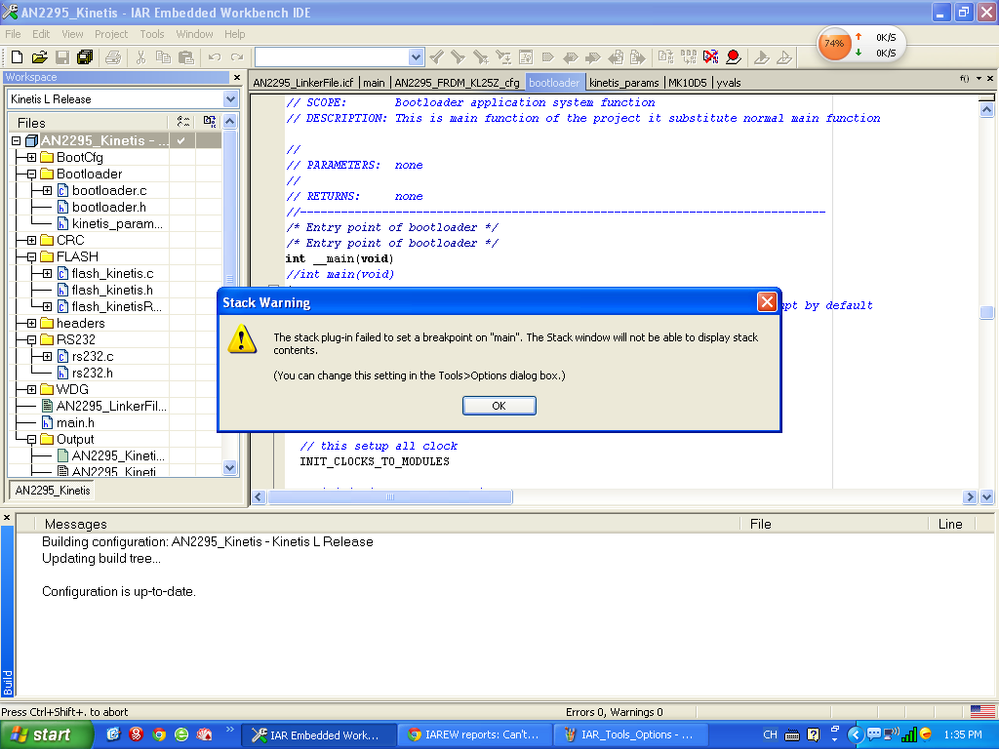This screenshot has height=749, width=999.
Task: Click the Go to bookmark flag icon
Action: 548,57
